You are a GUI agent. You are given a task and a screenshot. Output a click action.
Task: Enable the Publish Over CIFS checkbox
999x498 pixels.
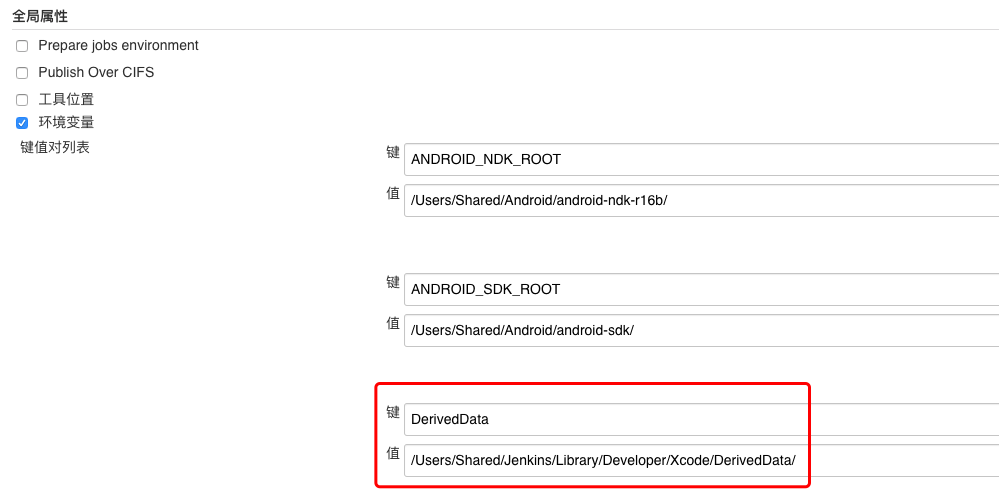(22, 73)
